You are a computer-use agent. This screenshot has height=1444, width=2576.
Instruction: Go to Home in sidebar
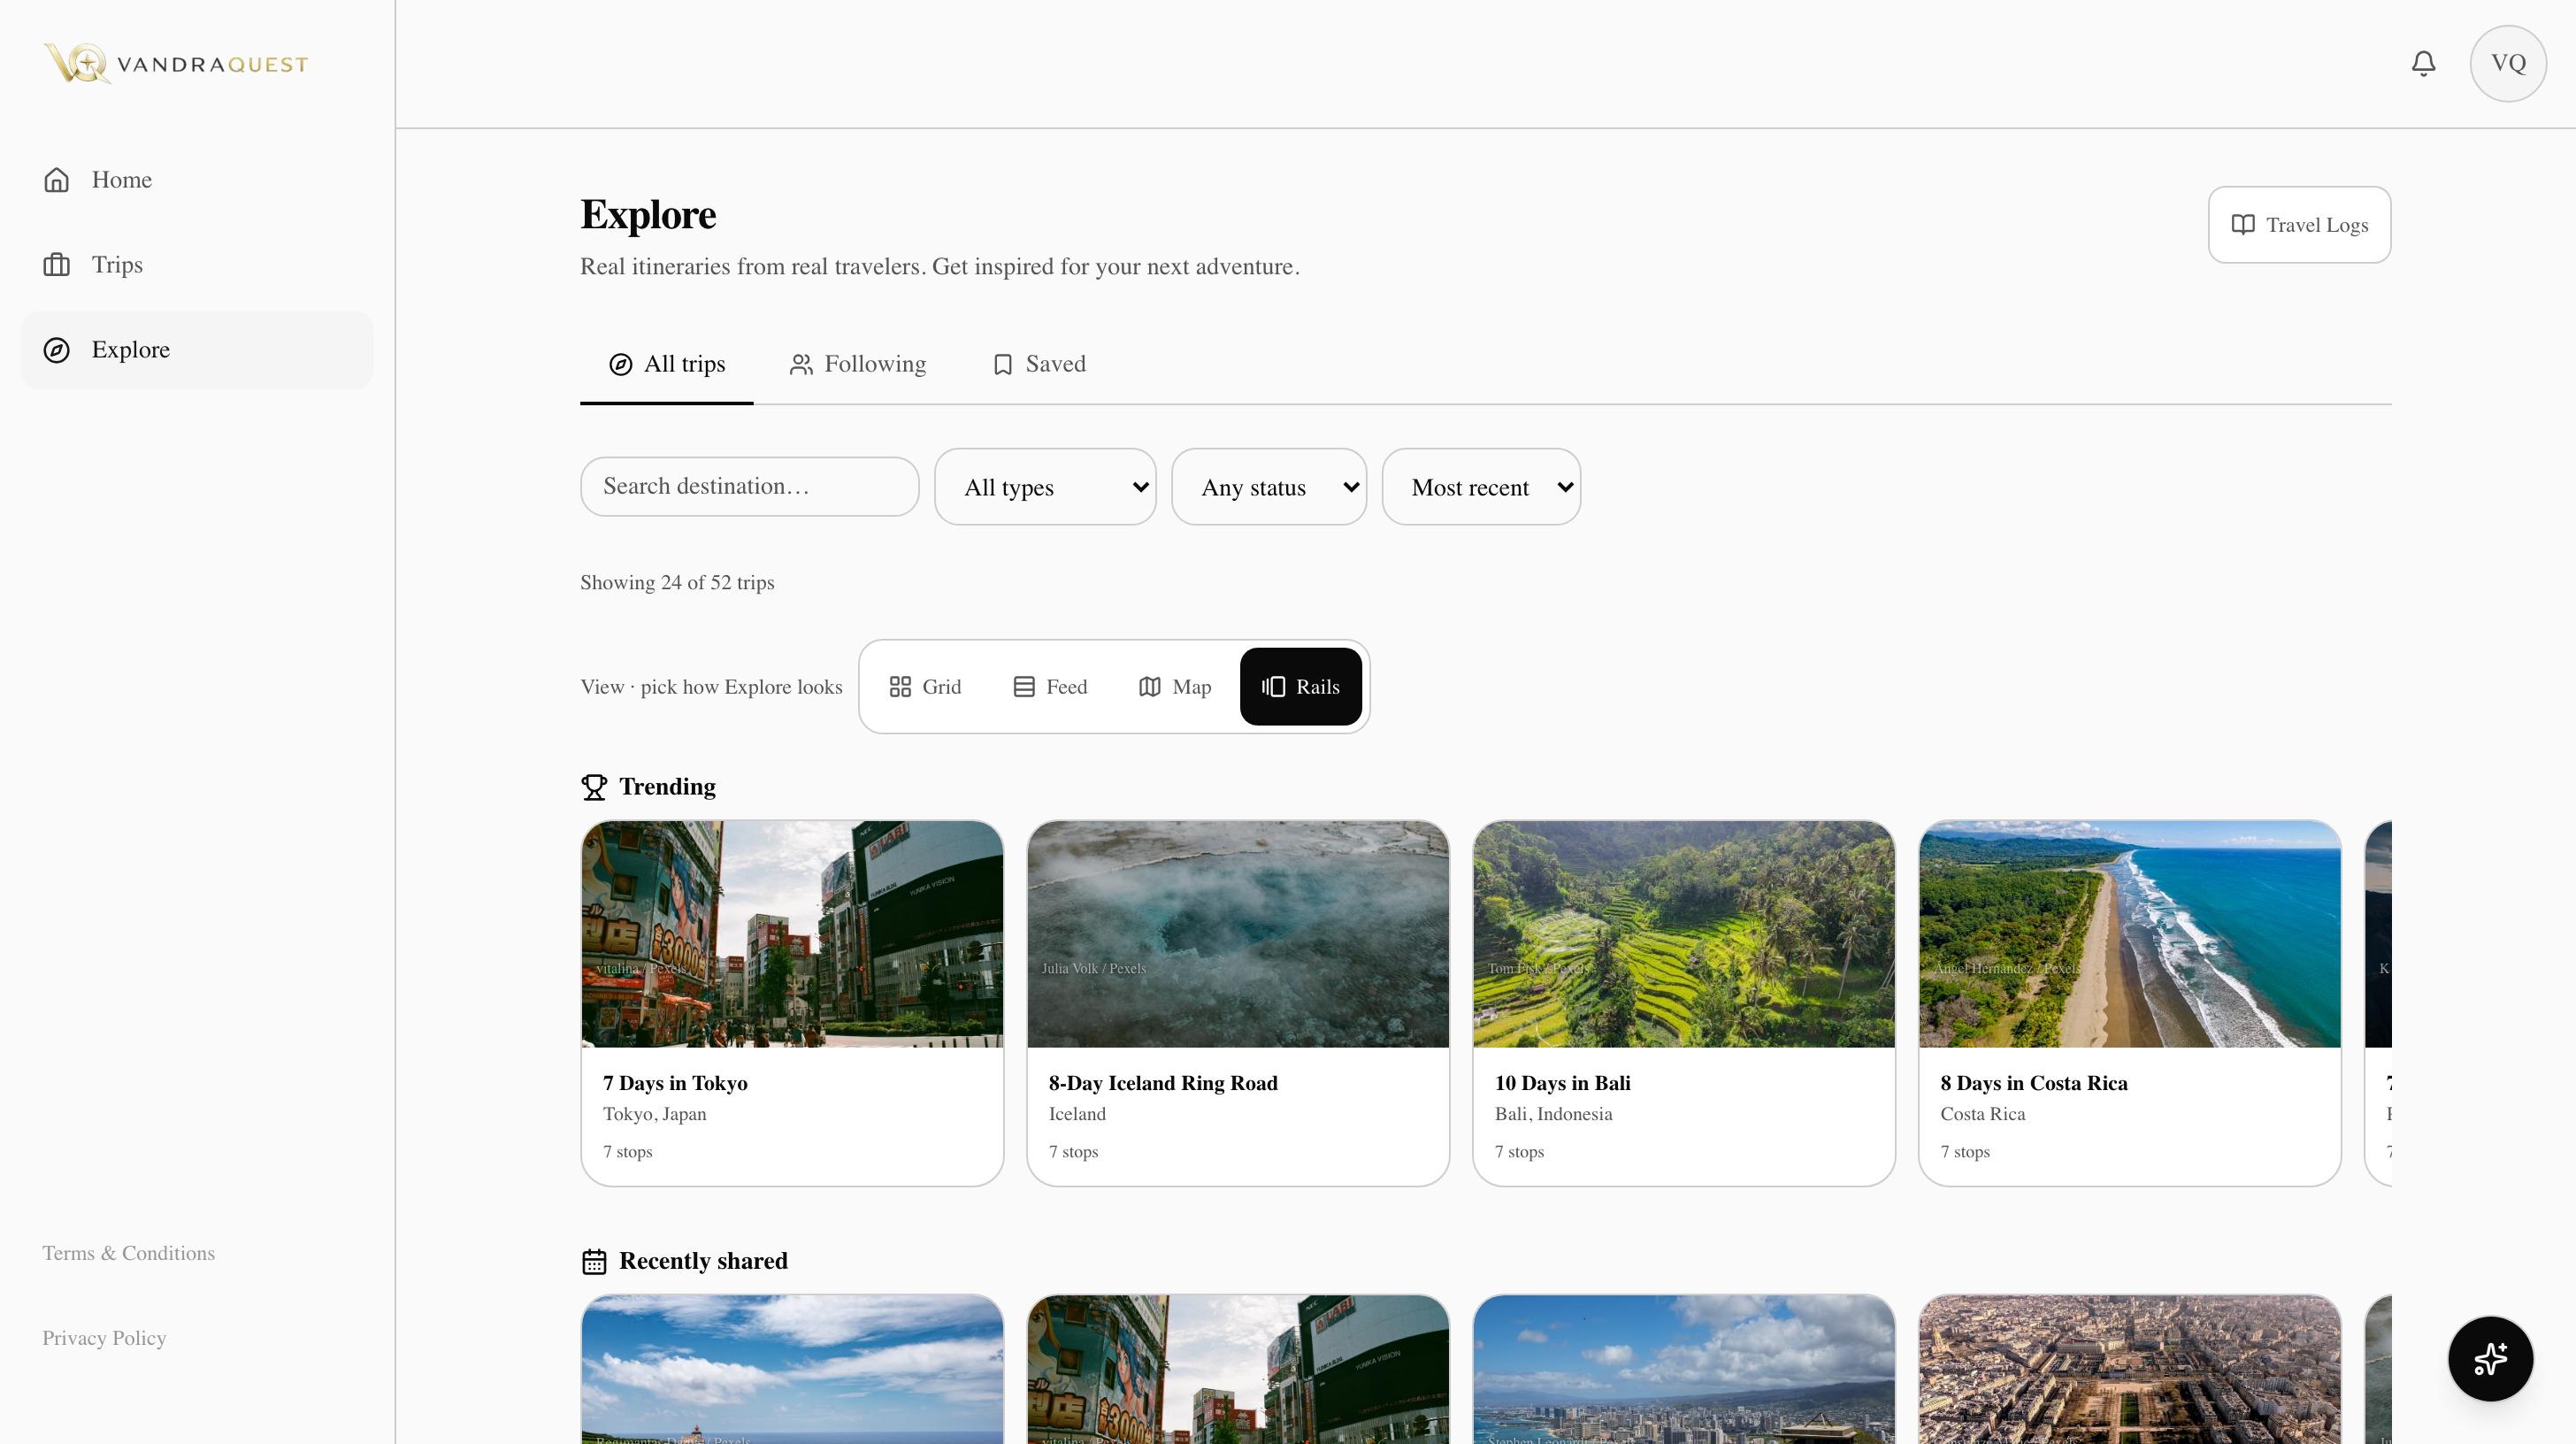197,180
